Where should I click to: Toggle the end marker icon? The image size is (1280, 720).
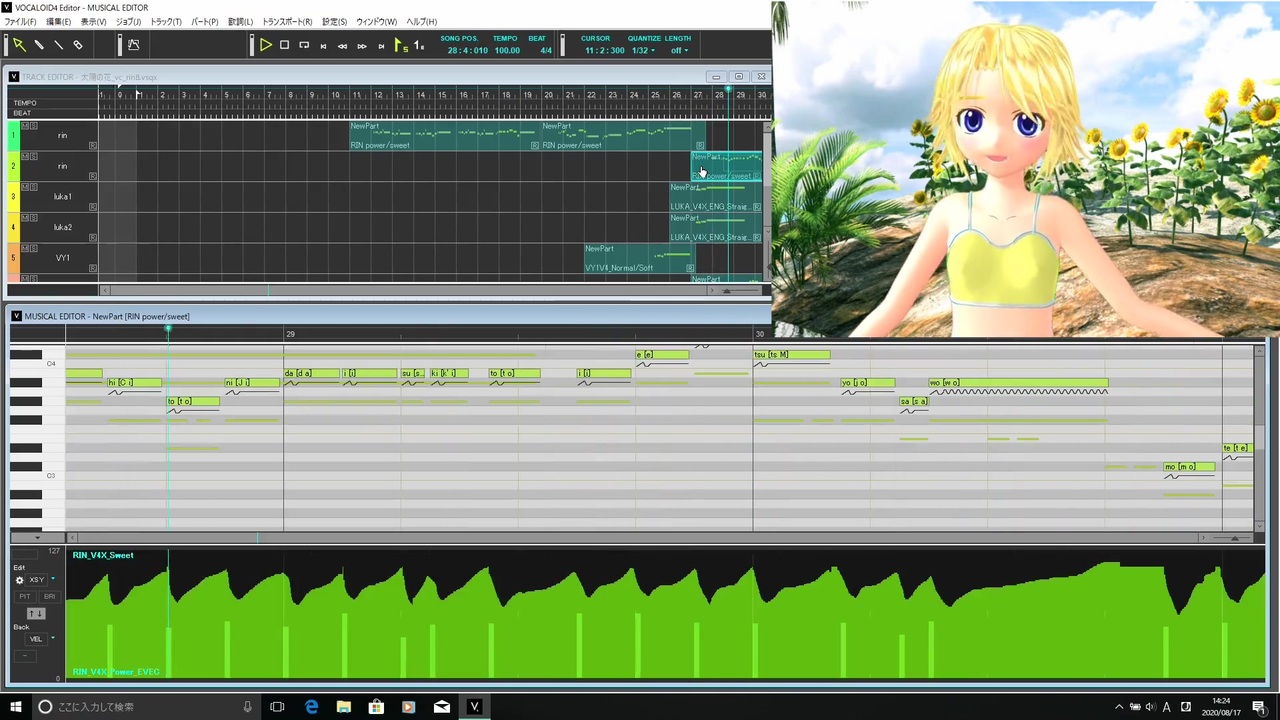click(x=419, y=45)
